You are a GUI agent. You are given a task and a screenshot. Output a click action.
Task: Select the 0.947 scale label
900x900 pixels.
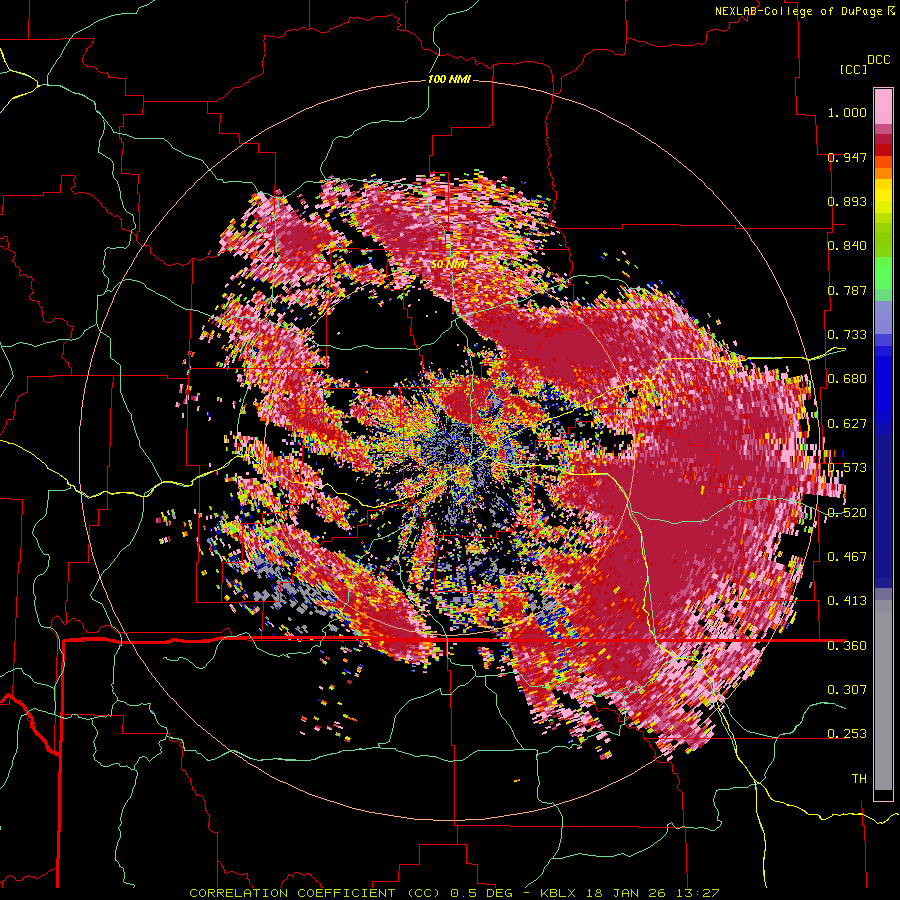(847, 157)
